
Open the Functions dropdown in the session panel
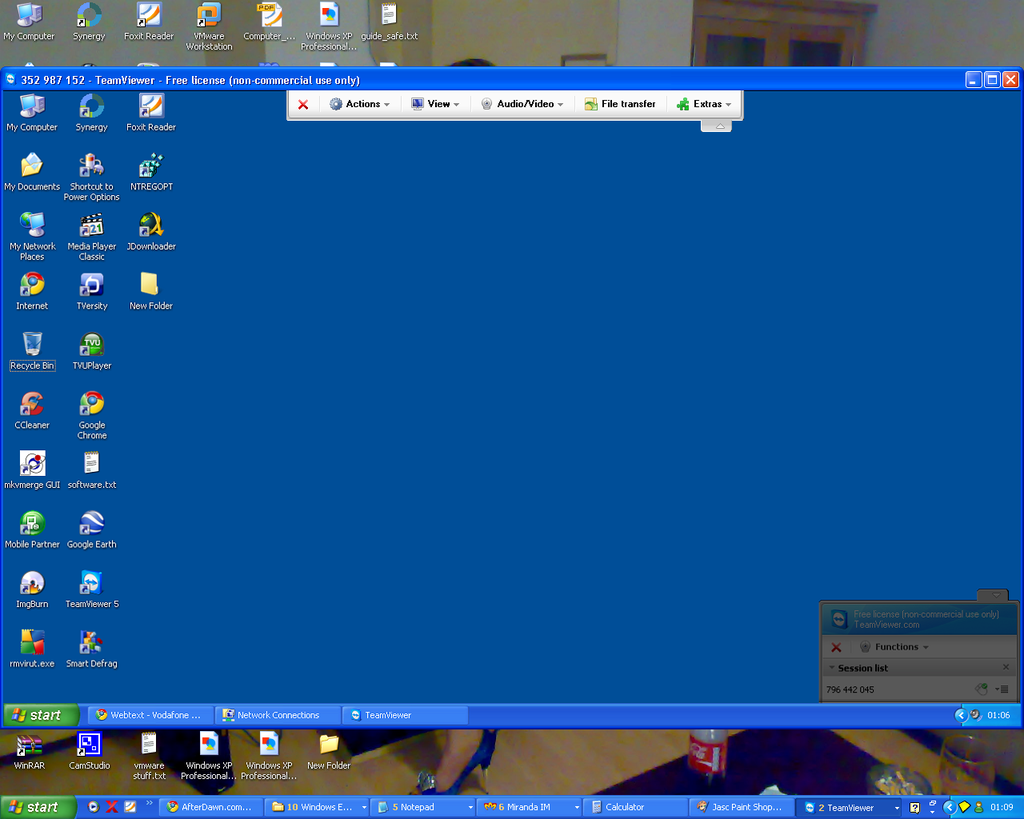pyautogui.click(x=895, y=647)
